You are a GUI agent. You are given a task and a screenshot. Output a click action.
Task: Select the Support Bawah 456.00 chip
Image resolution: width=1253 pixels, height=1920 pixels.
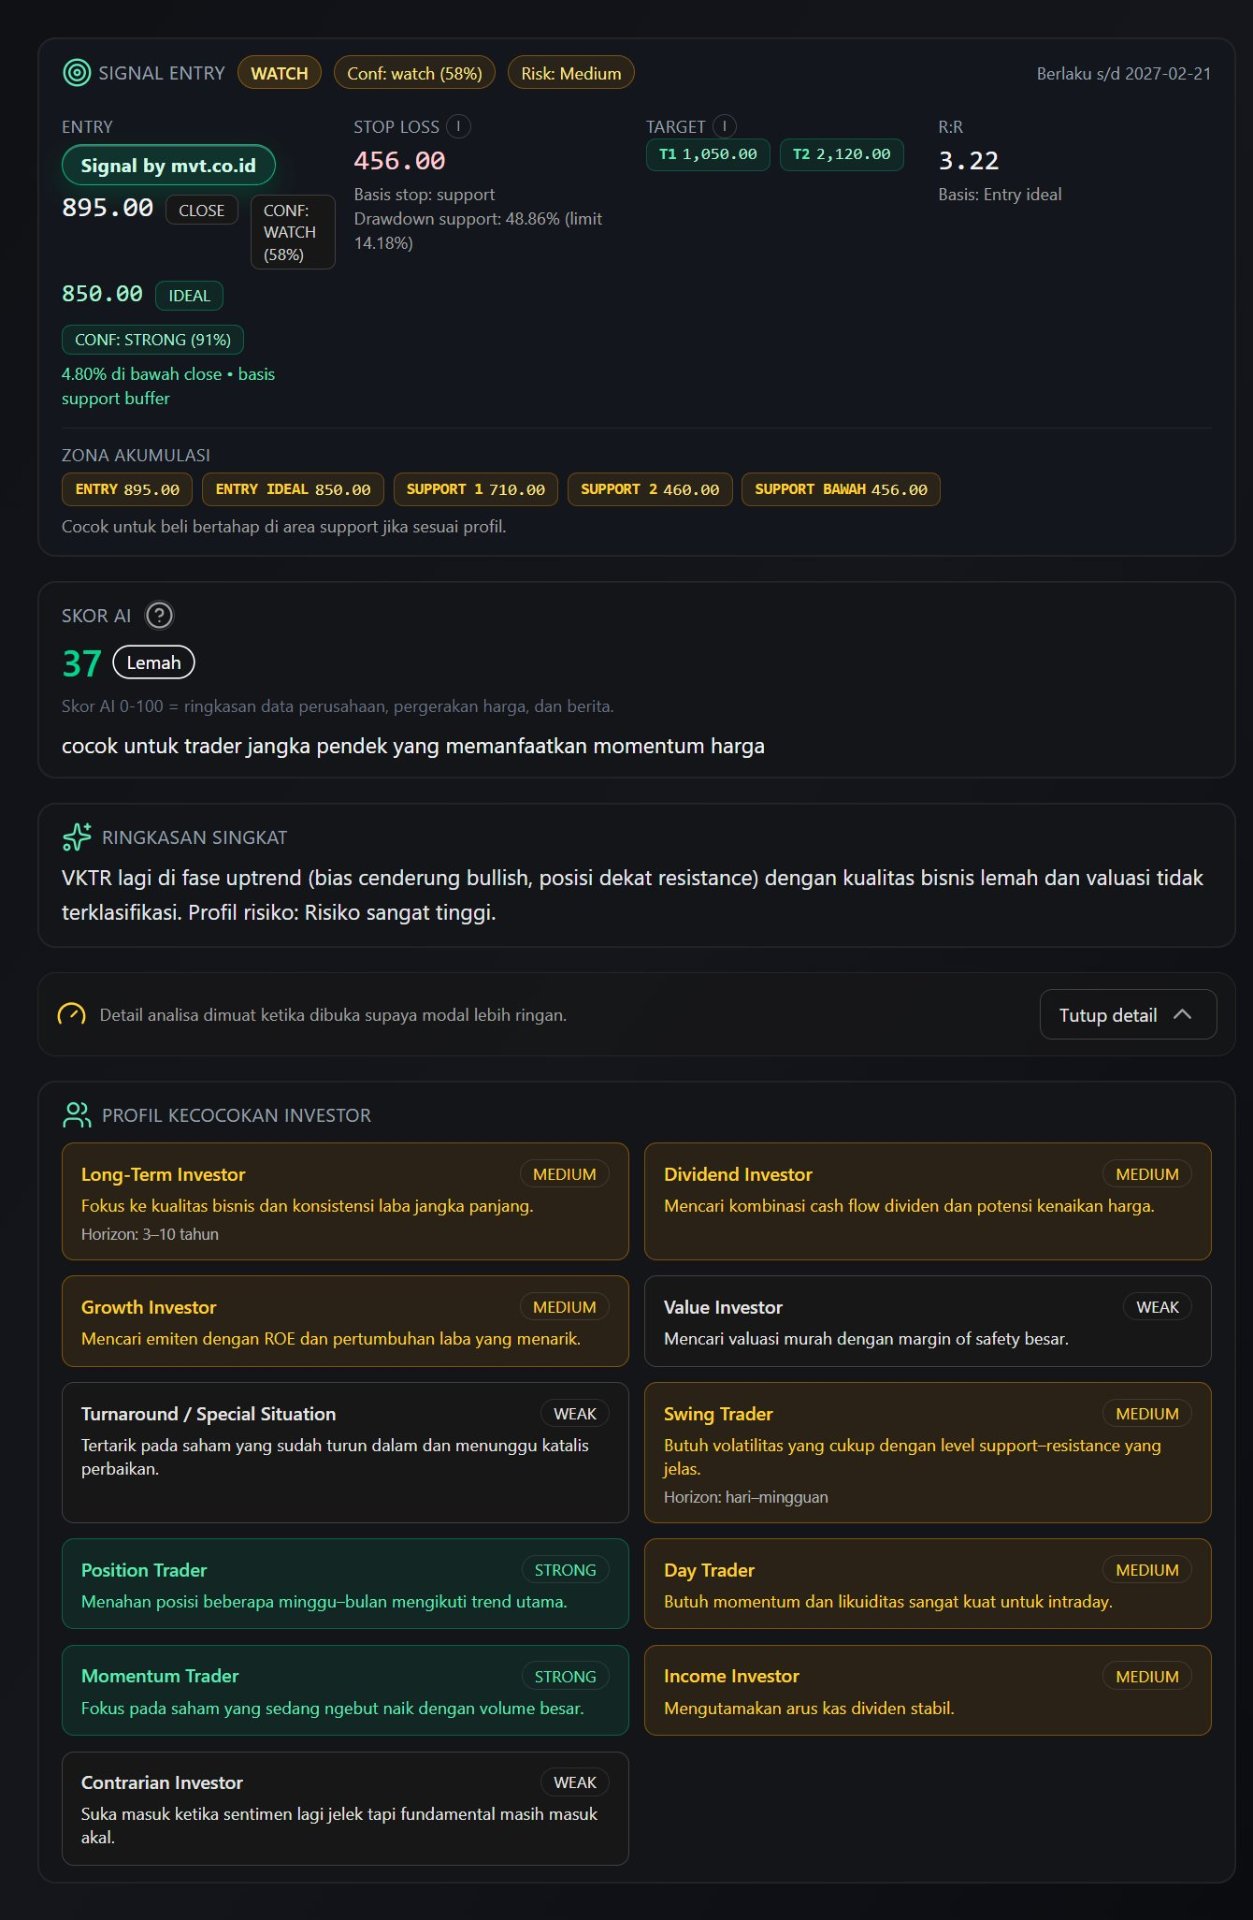tap(841, 489)
